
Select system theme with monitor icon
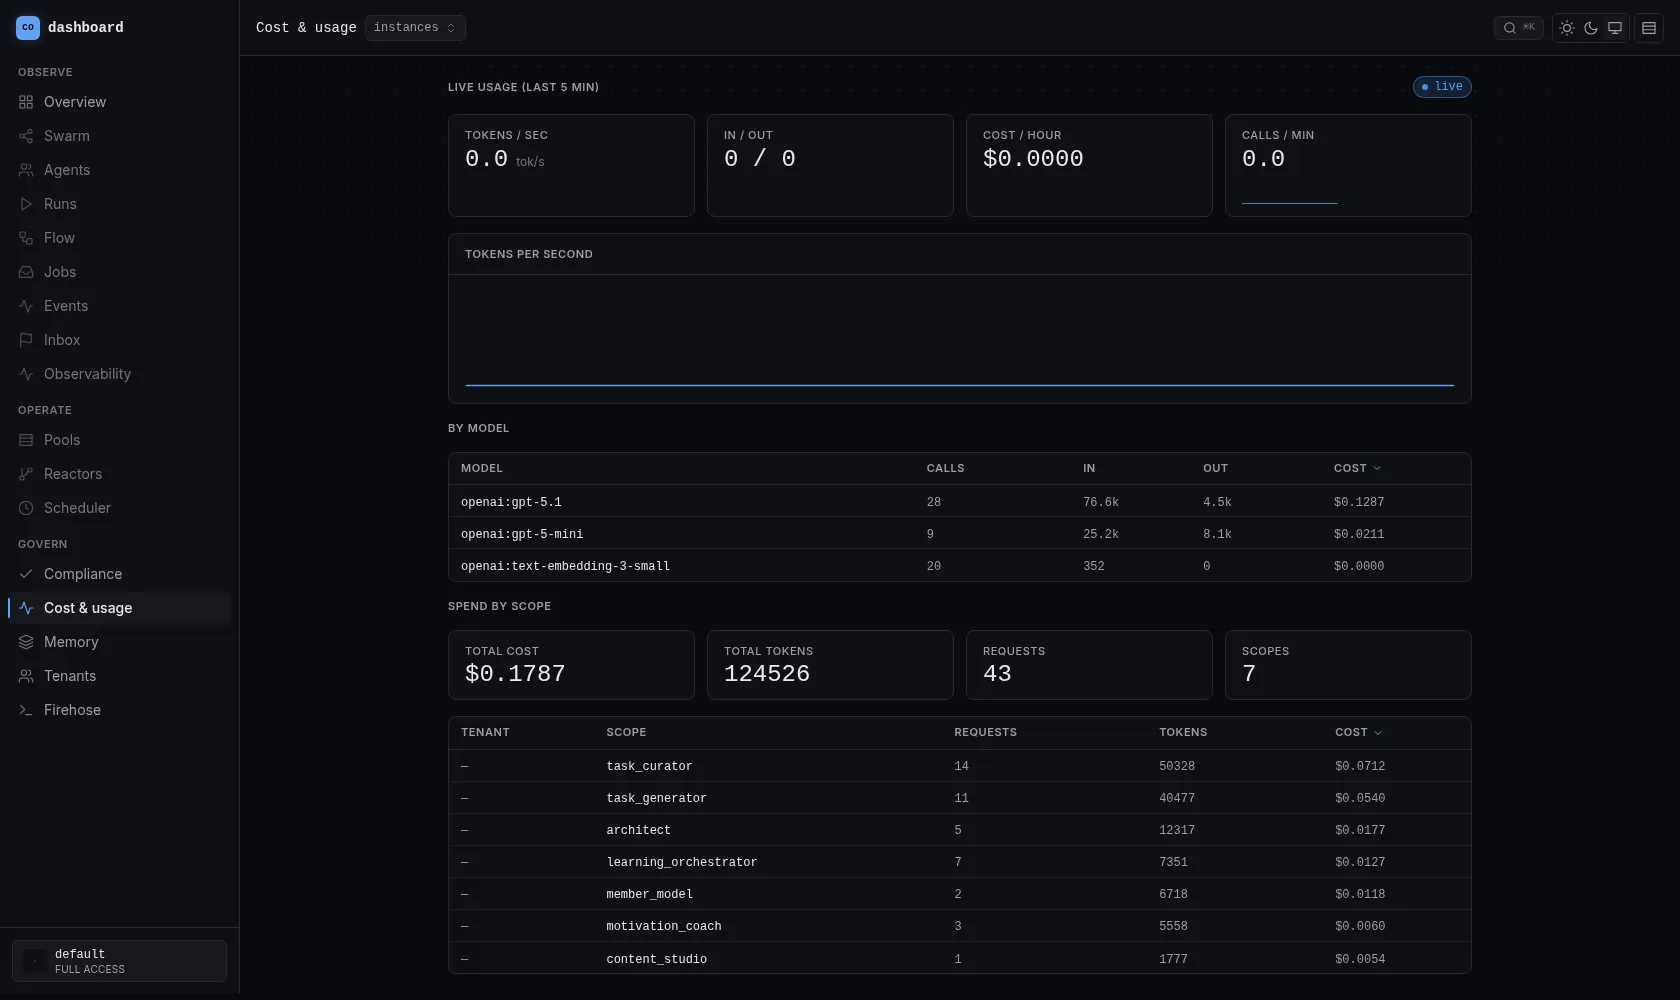coord(1615,28)
